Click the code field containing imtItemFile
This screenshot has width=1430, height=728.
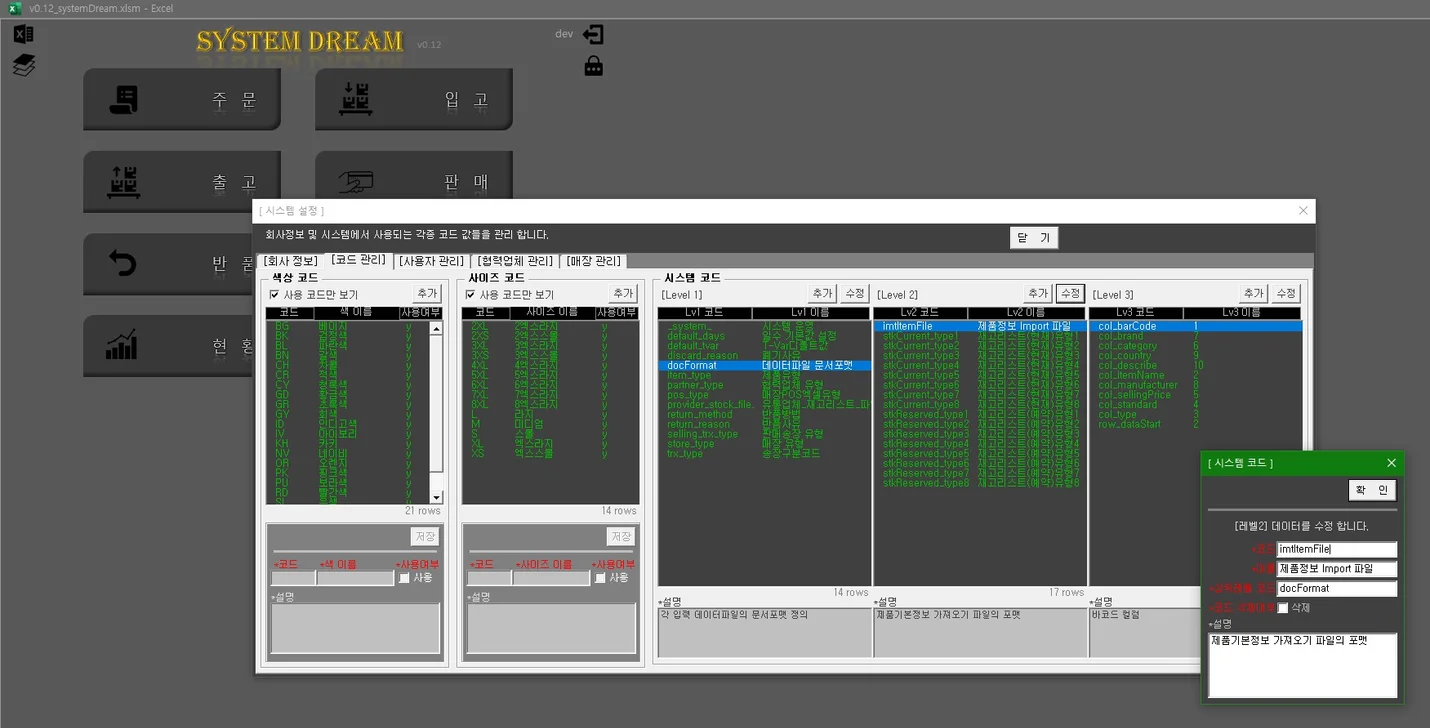[x=1337, y=550]
